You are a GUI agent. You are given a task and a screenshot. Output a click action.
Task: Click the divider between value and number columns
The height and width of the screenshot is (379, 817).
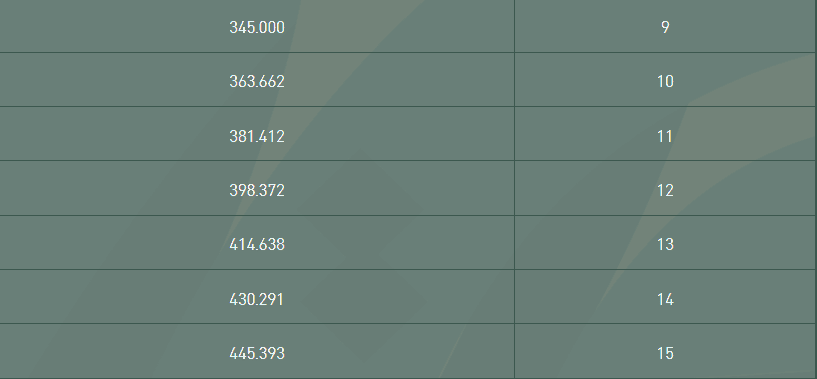514,189
